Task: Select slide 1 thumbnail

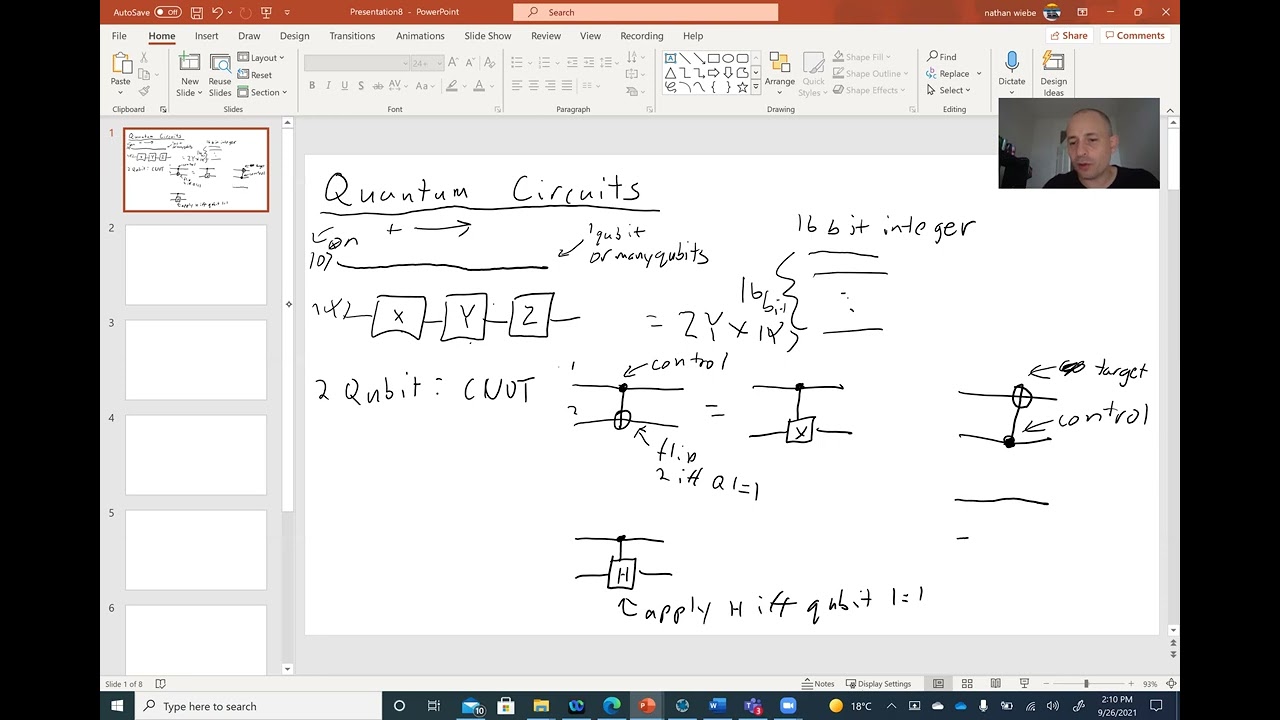Action: (x=196, y=170)
